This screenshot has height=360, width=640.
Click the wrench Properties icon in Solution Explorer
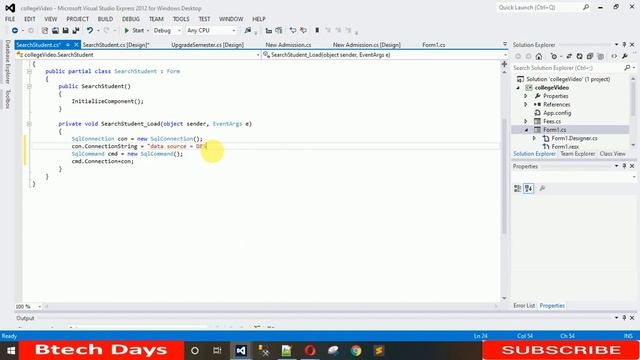point(625,56)
